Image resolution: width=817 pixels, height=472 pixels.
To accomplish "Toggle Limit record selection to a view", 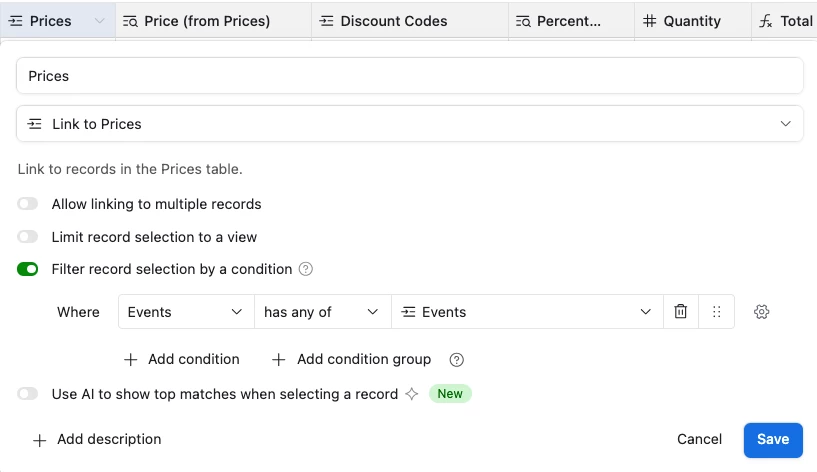I will click(28, 237).
